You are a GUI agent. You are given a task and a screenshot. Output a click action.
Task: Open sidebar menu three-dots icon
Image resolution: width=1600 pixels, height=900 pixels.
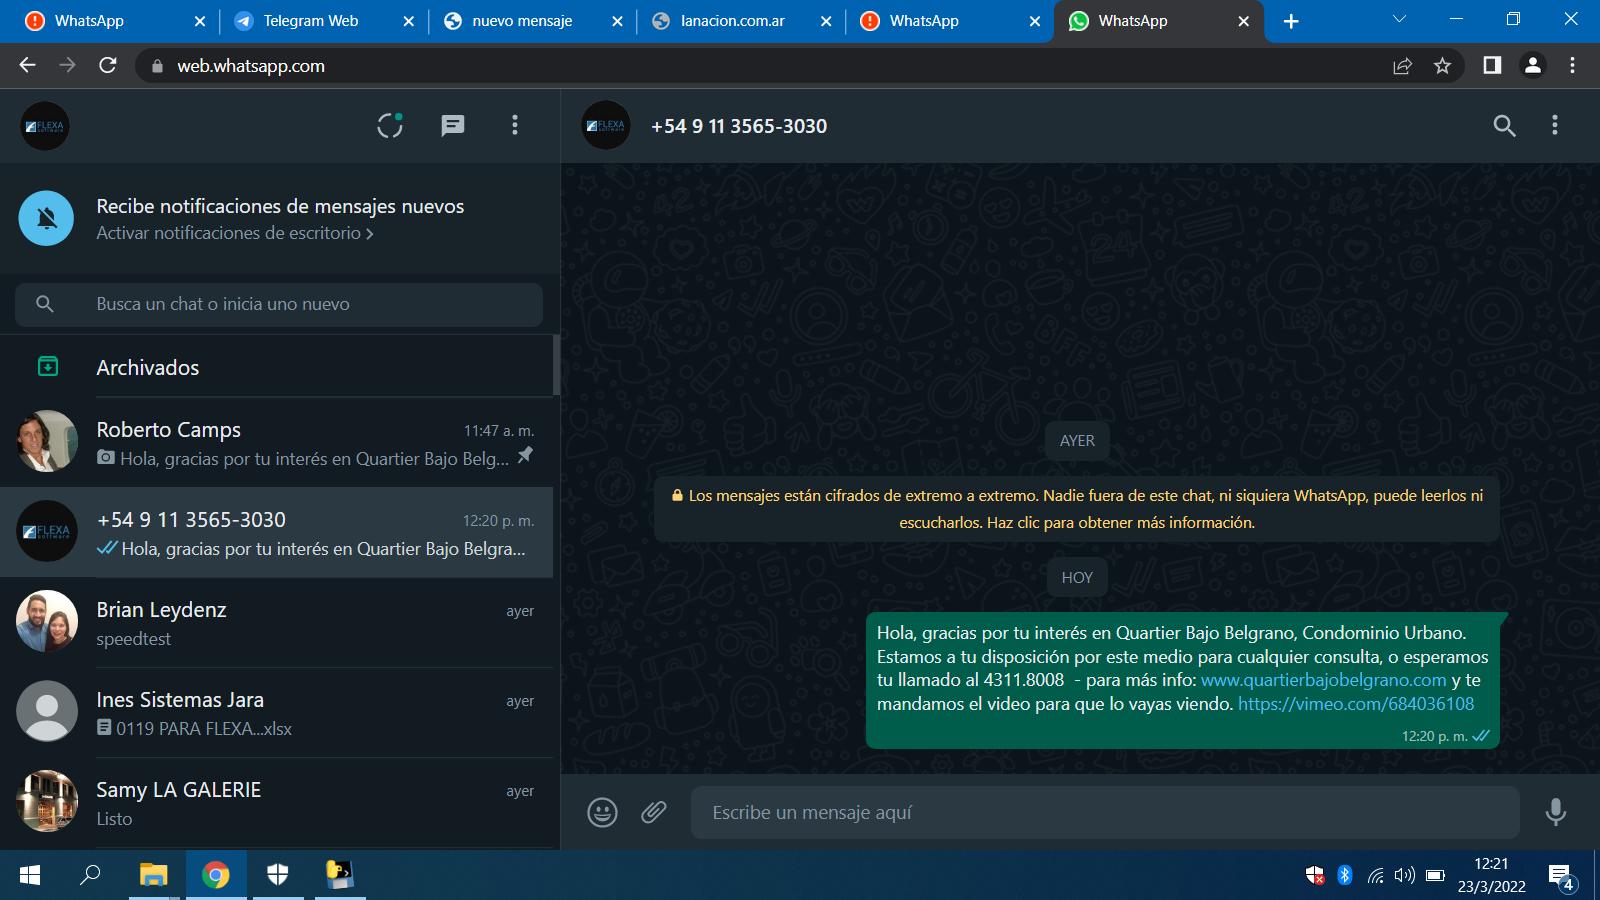[x=515, y=125]
